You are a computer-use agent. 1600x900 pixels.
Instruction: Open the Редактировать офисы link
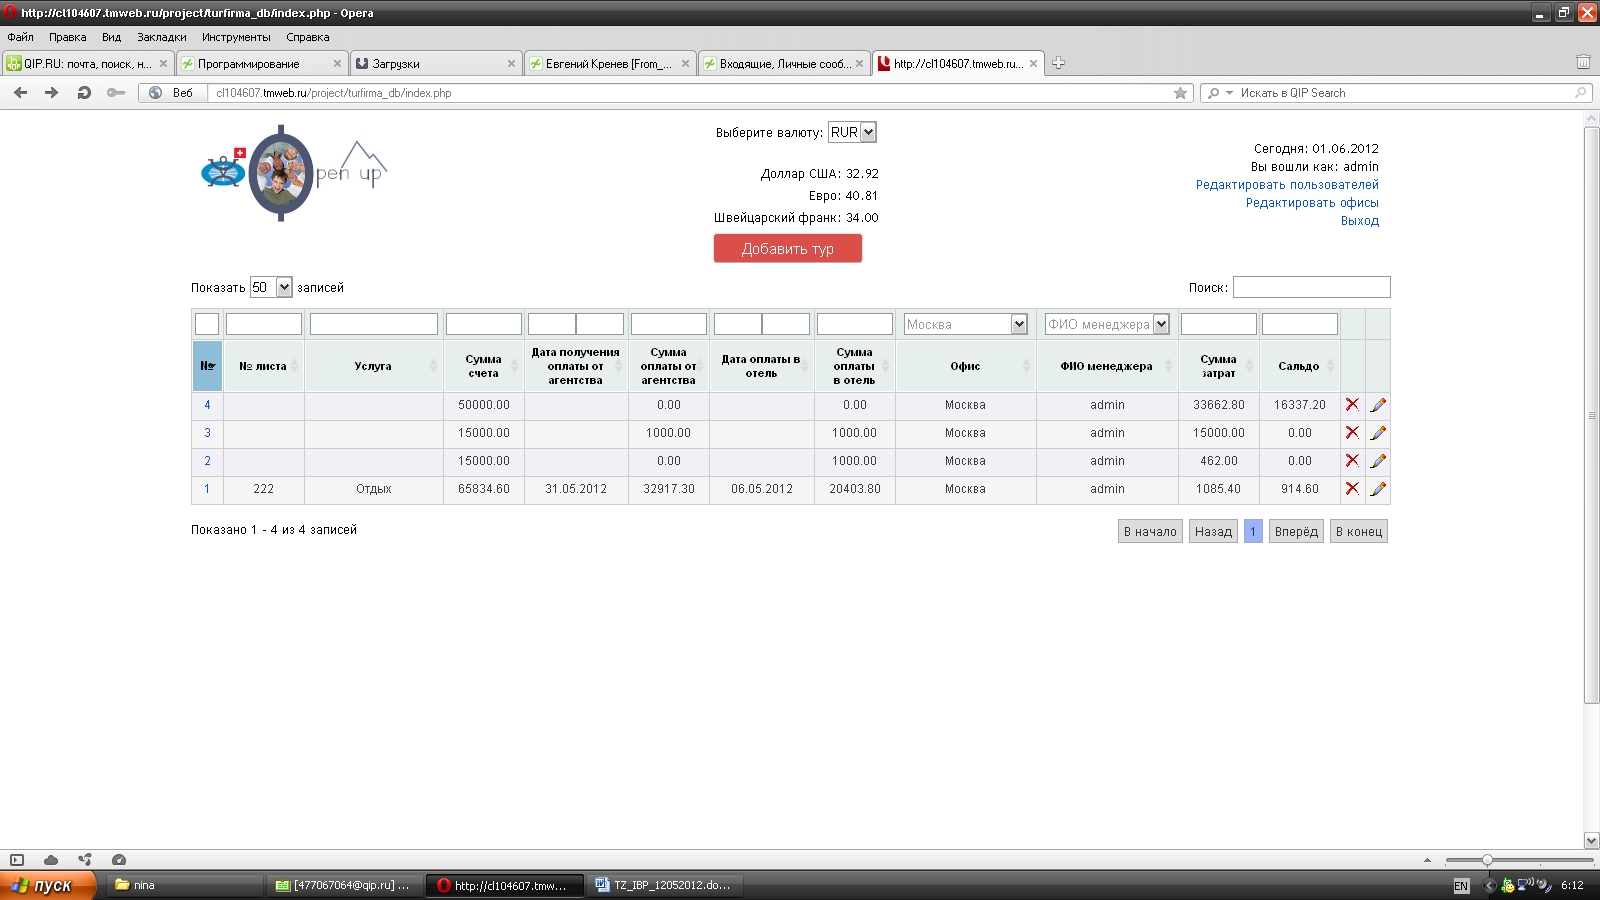pyautogui.click(x=1312, y=203)
